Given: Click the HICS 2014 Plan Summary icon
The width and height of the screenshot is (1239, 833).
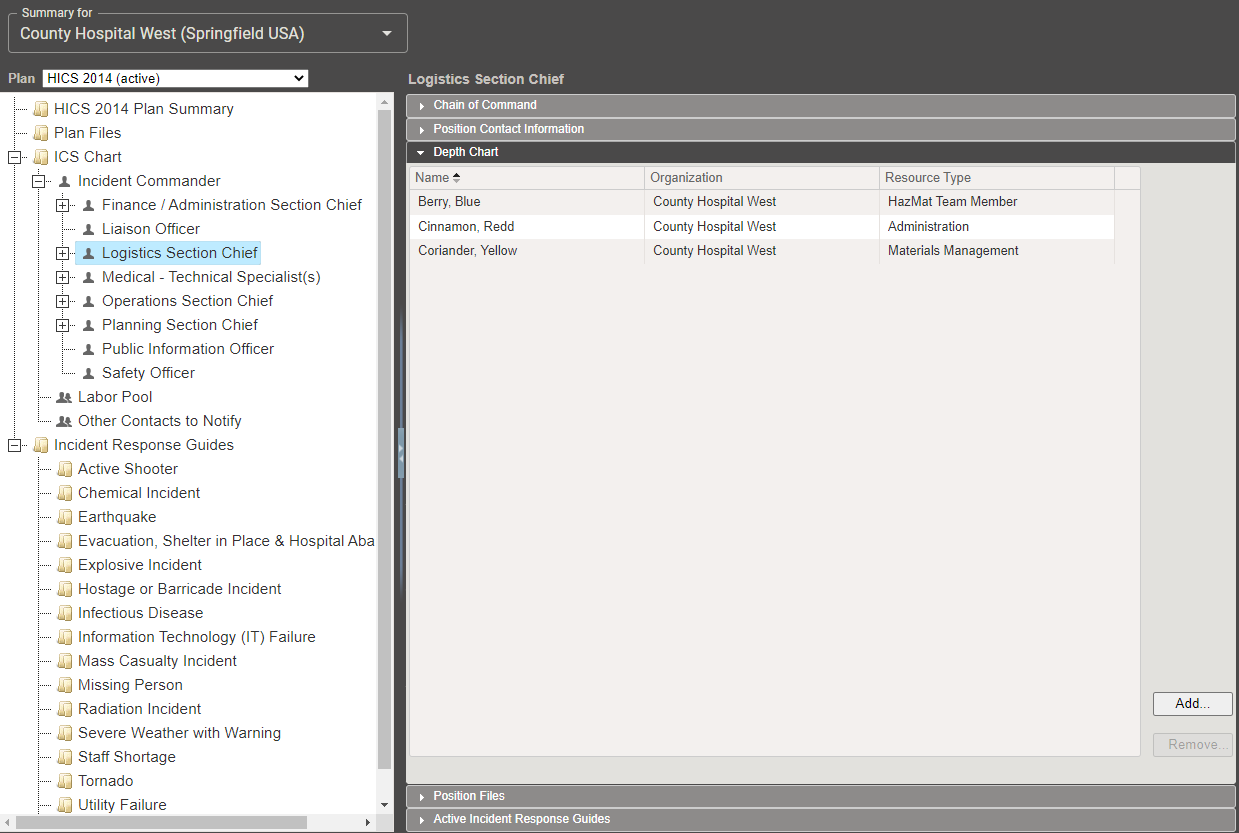Looking at the screenshot, I should [40, 109].
